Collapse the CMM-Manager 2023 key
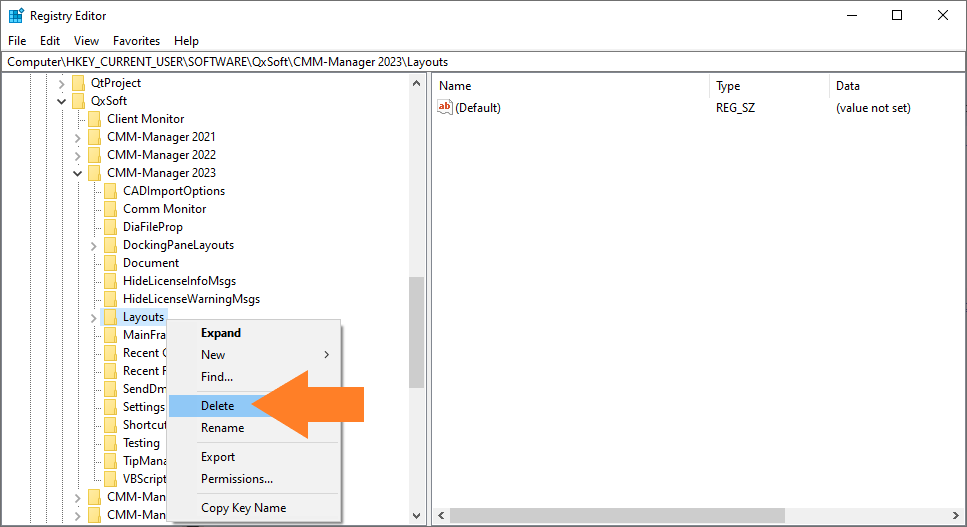 click(x=78, y=173)
